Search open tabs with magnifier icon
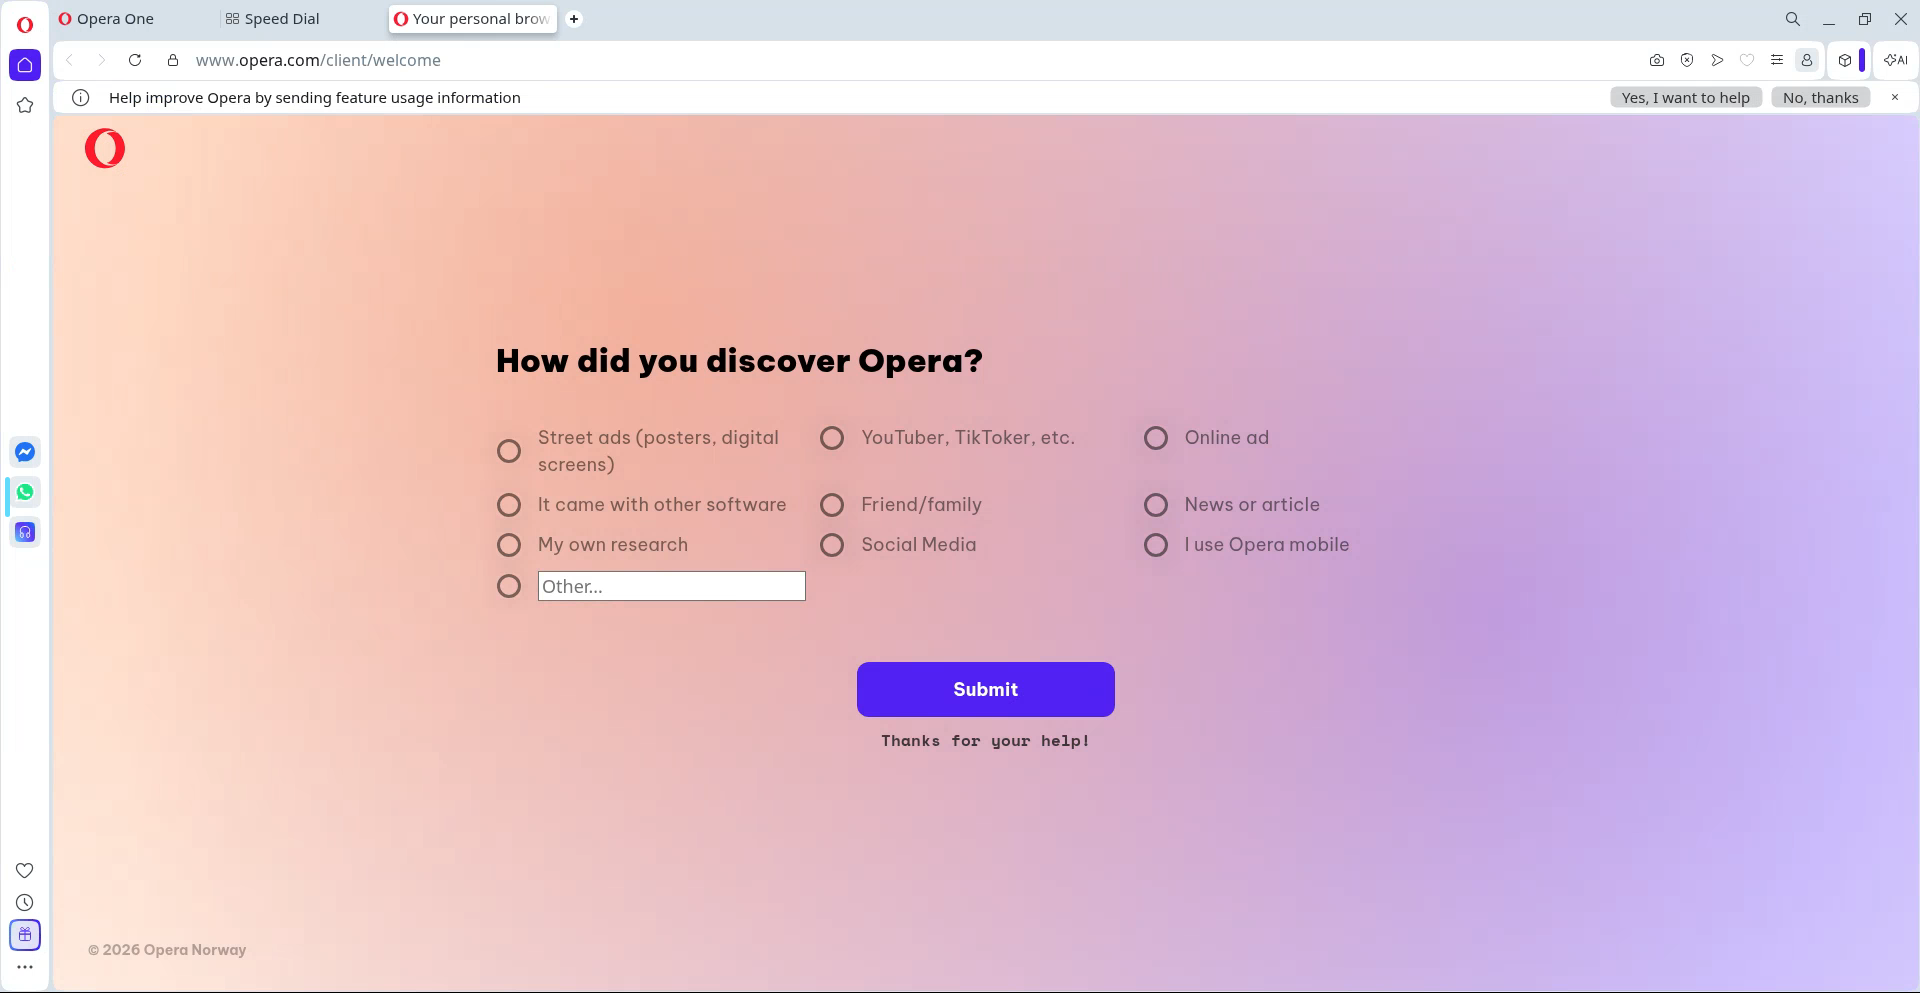The width and height of the screenshot is (1920, 993). click(x=1793, y=19)
